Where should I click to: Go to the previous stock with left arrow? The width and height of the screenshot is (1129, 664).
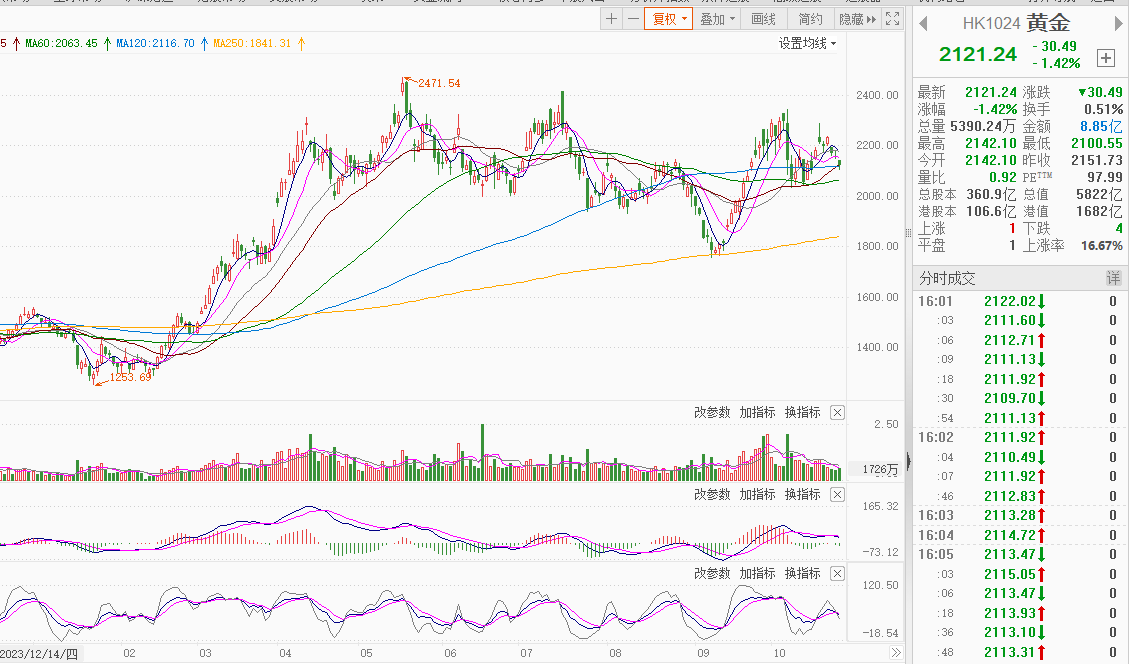click(922, 23)
